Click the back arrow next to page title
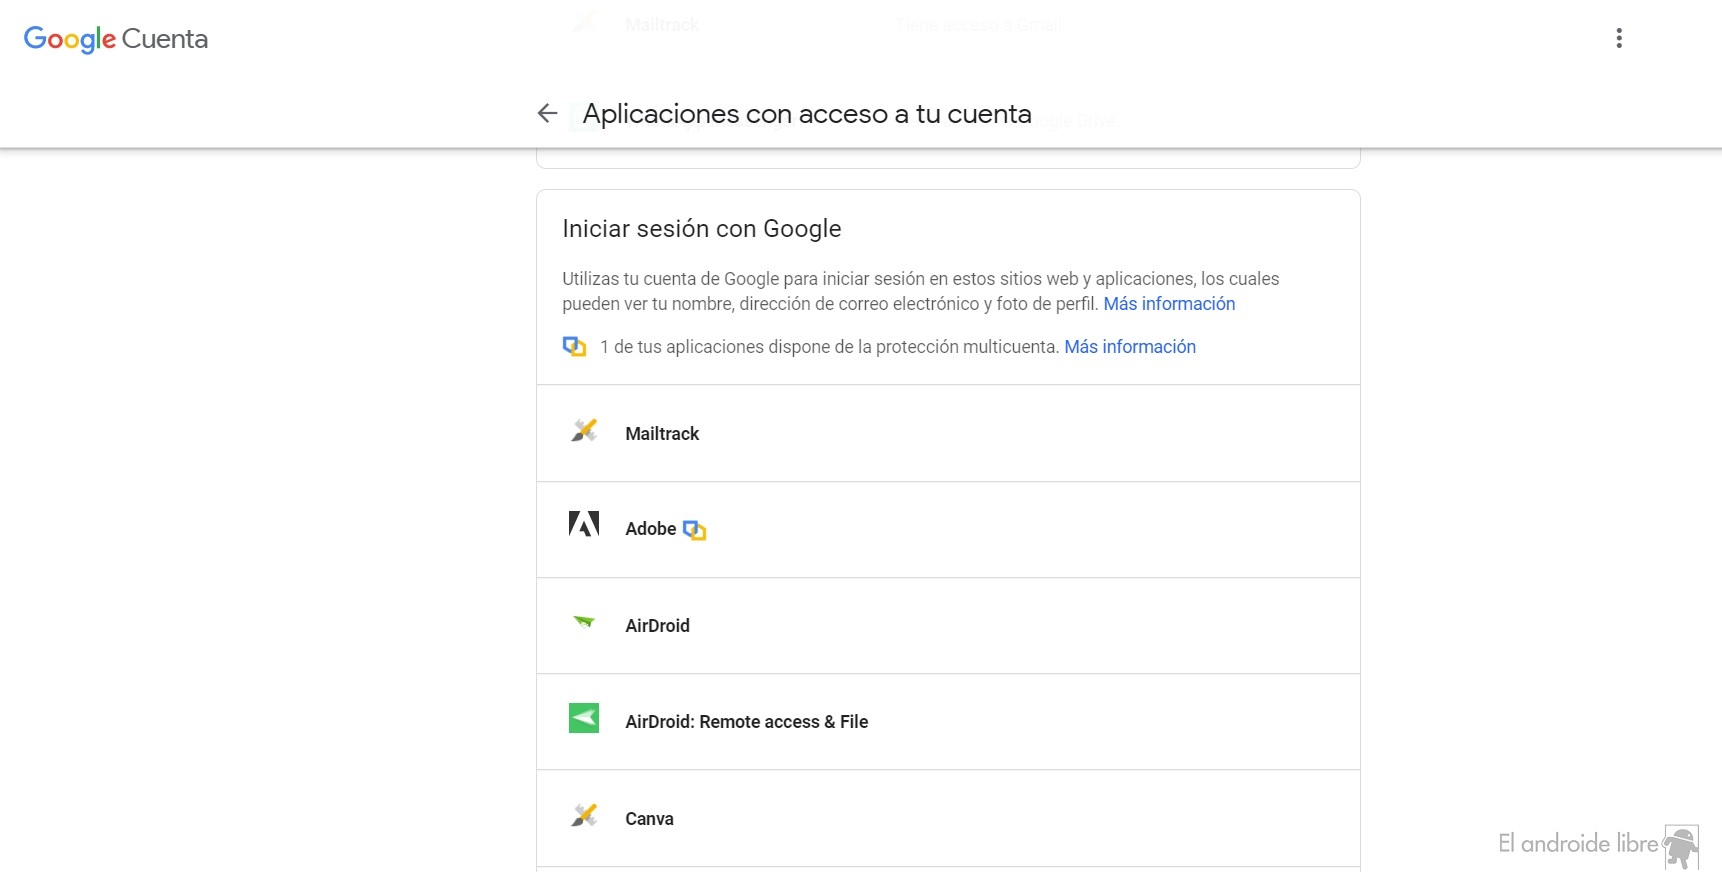The image size is (1722, 872). click(x=547, y=114)
